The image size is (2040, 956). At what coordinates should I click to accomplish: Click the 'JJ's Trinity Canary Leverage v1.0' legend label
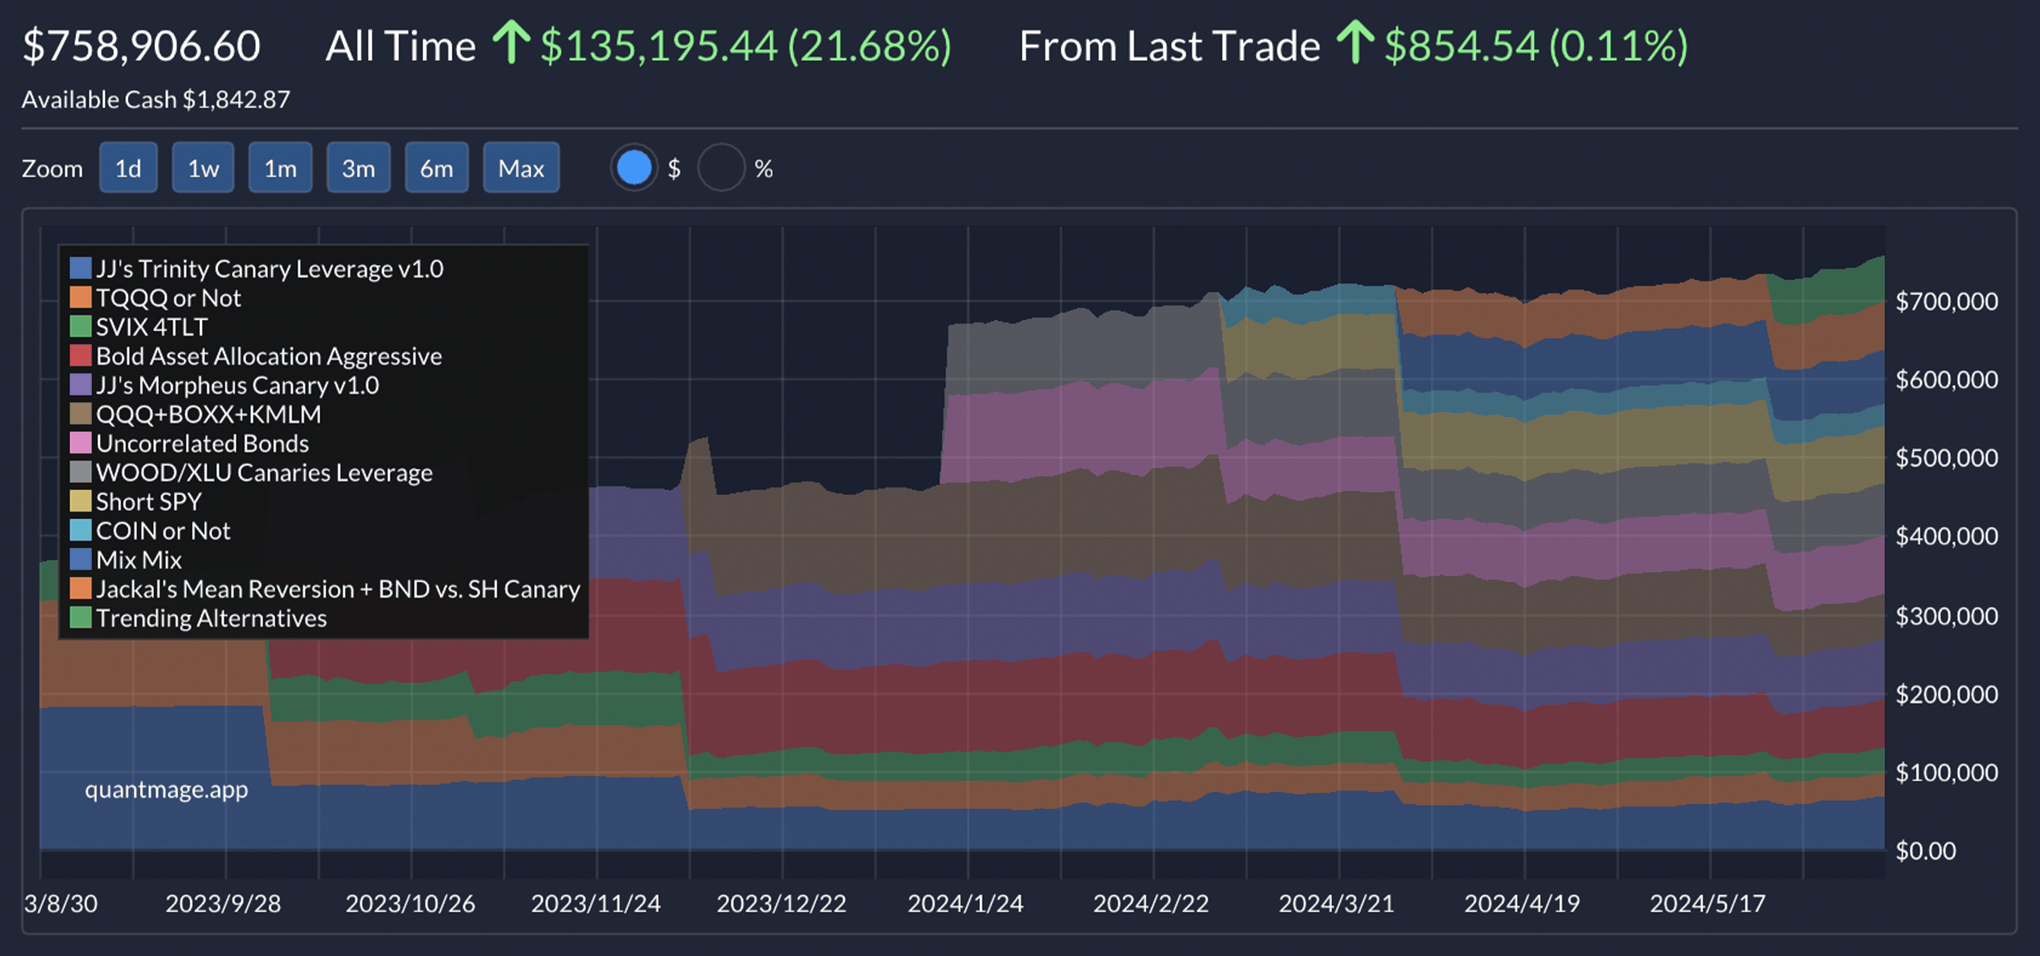coord(270,269)
